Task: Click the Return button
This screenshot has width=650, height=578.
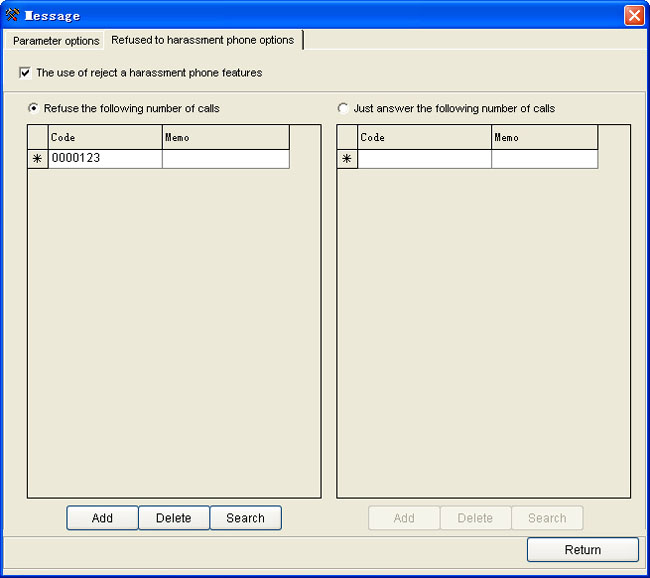Action: (582, 550)
